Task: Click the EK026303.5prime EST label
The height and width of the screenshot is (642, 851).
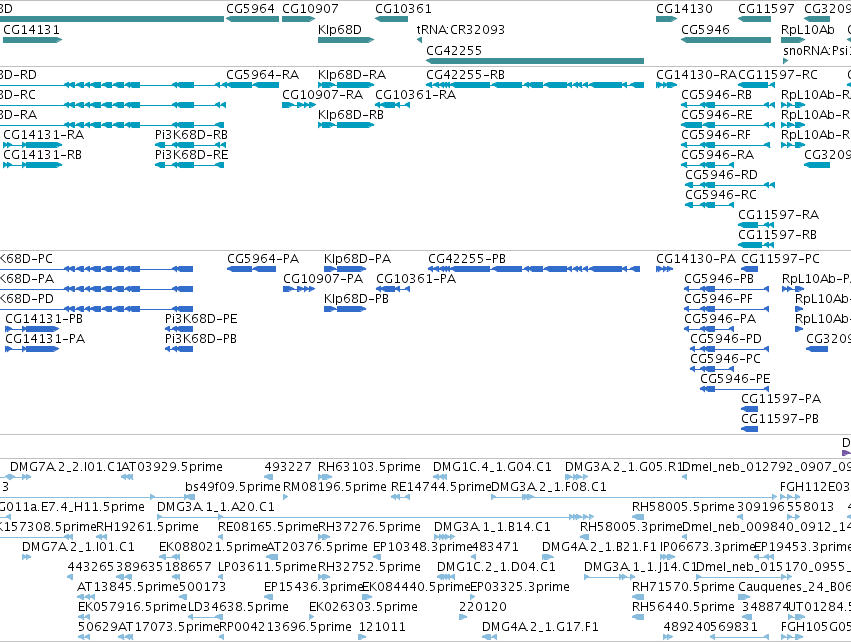Action: click(x=363, y=607)
